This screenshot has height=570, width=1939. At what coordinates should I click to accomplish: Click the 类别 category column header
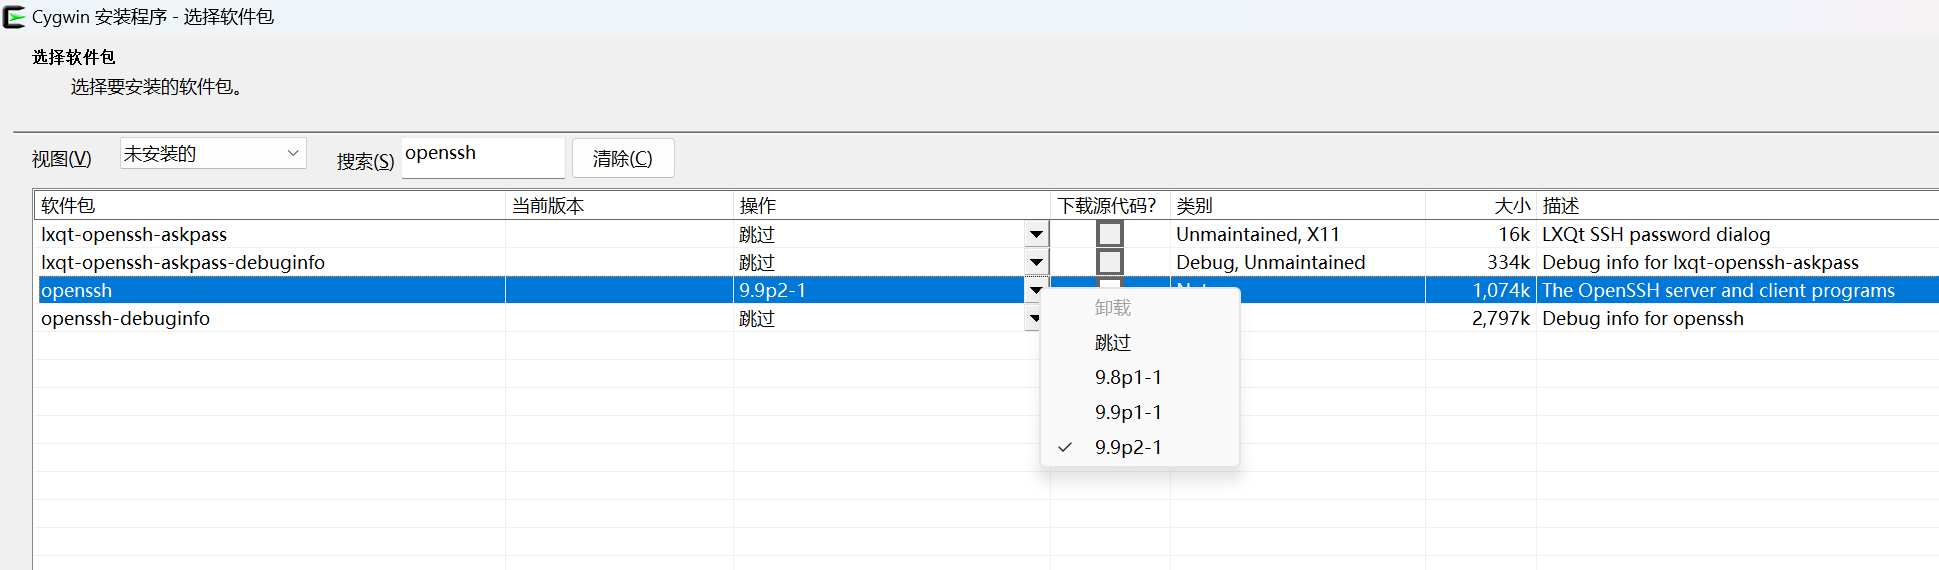pos(1194,206)
